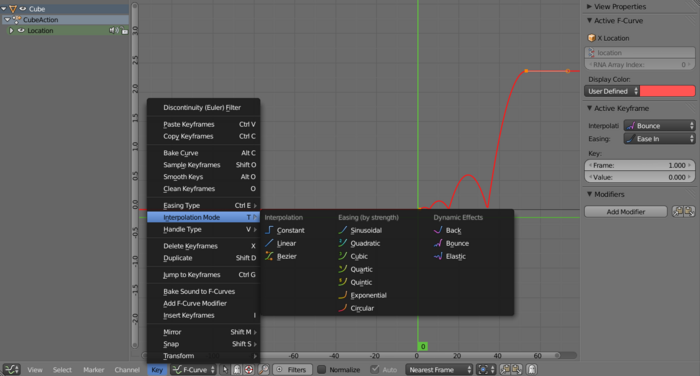Enable the Normalize checkbox
This screenshot has height=376, width=700.
[x=321, y=369]
